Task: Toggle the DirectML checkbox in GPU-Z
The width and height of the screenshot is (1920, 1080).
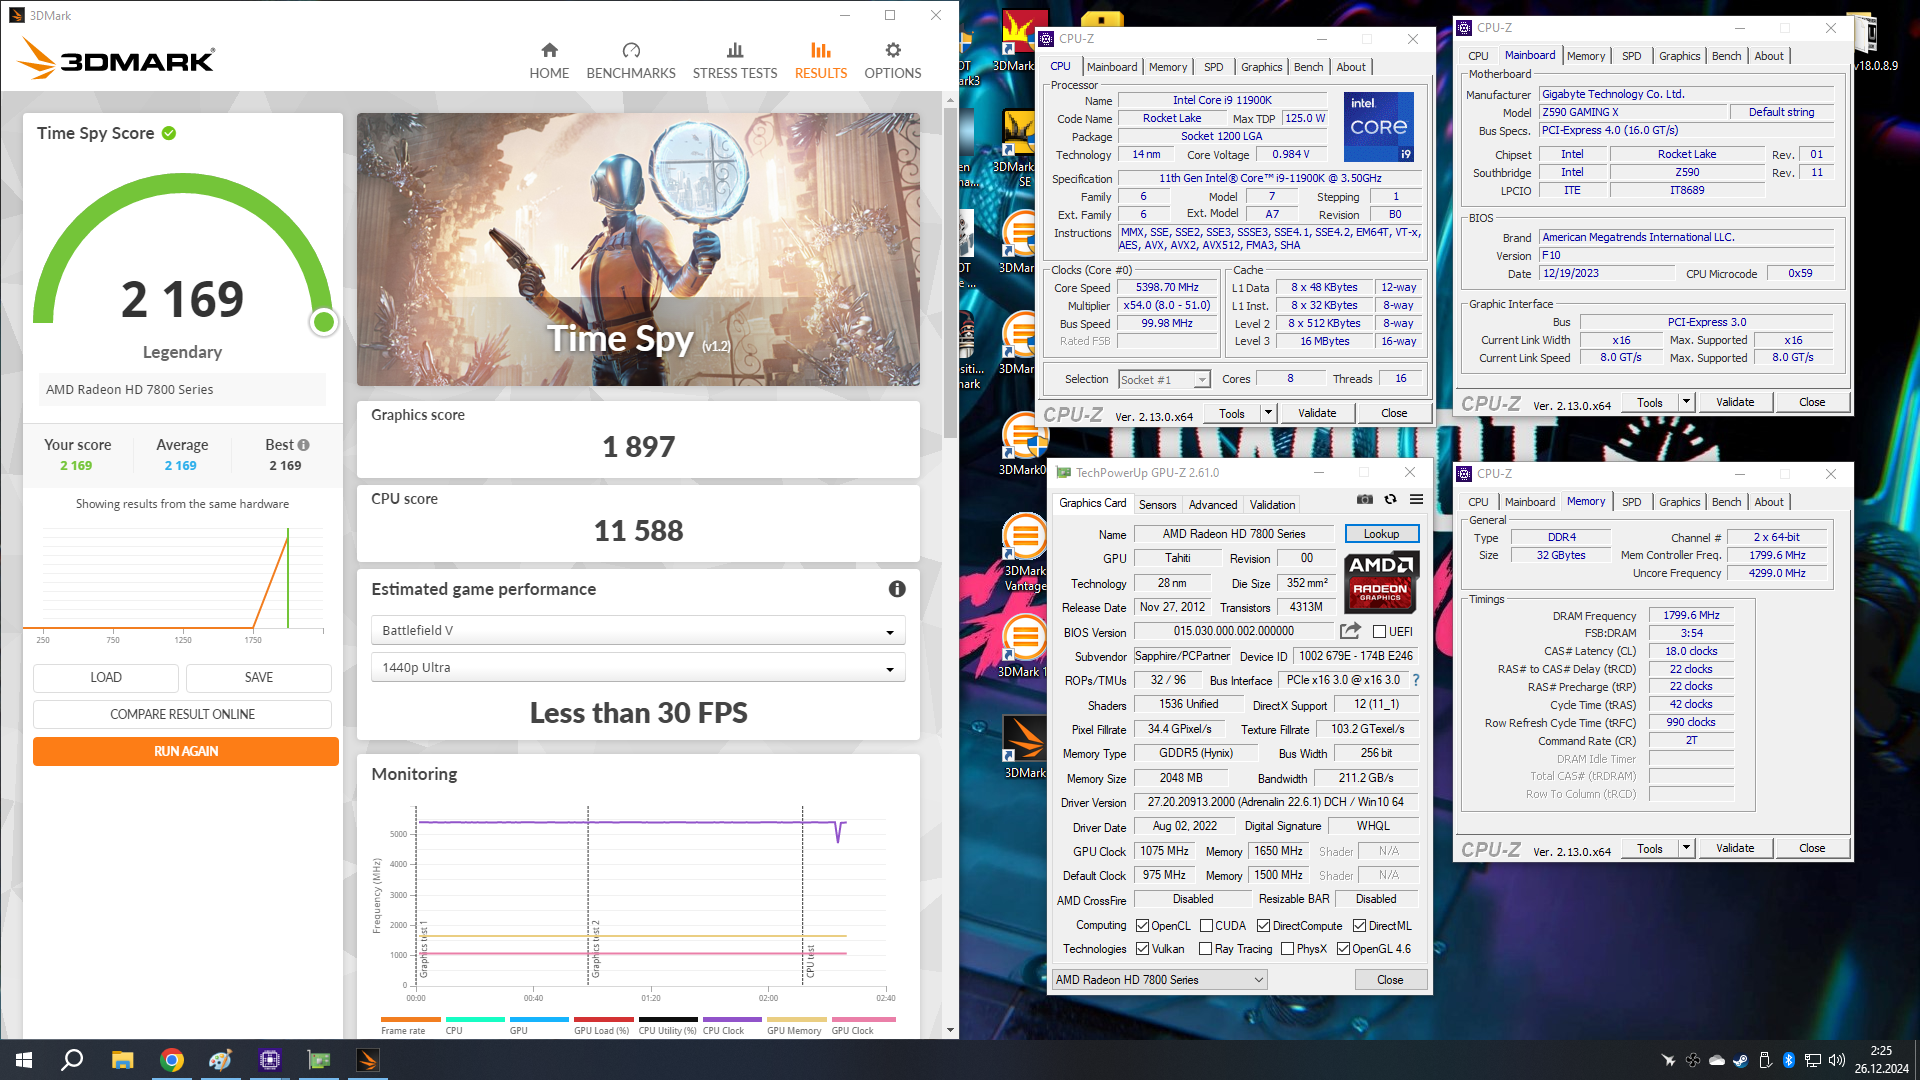Action: pyautogui.click(x=1359, y=926)
